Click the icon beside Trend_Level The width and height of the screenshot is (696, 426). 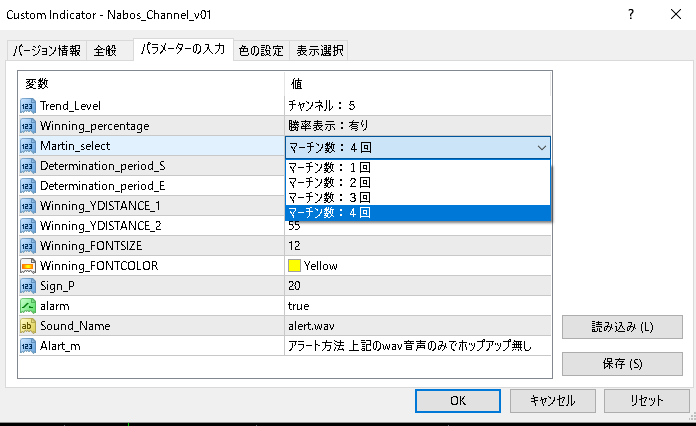[28, 106]
